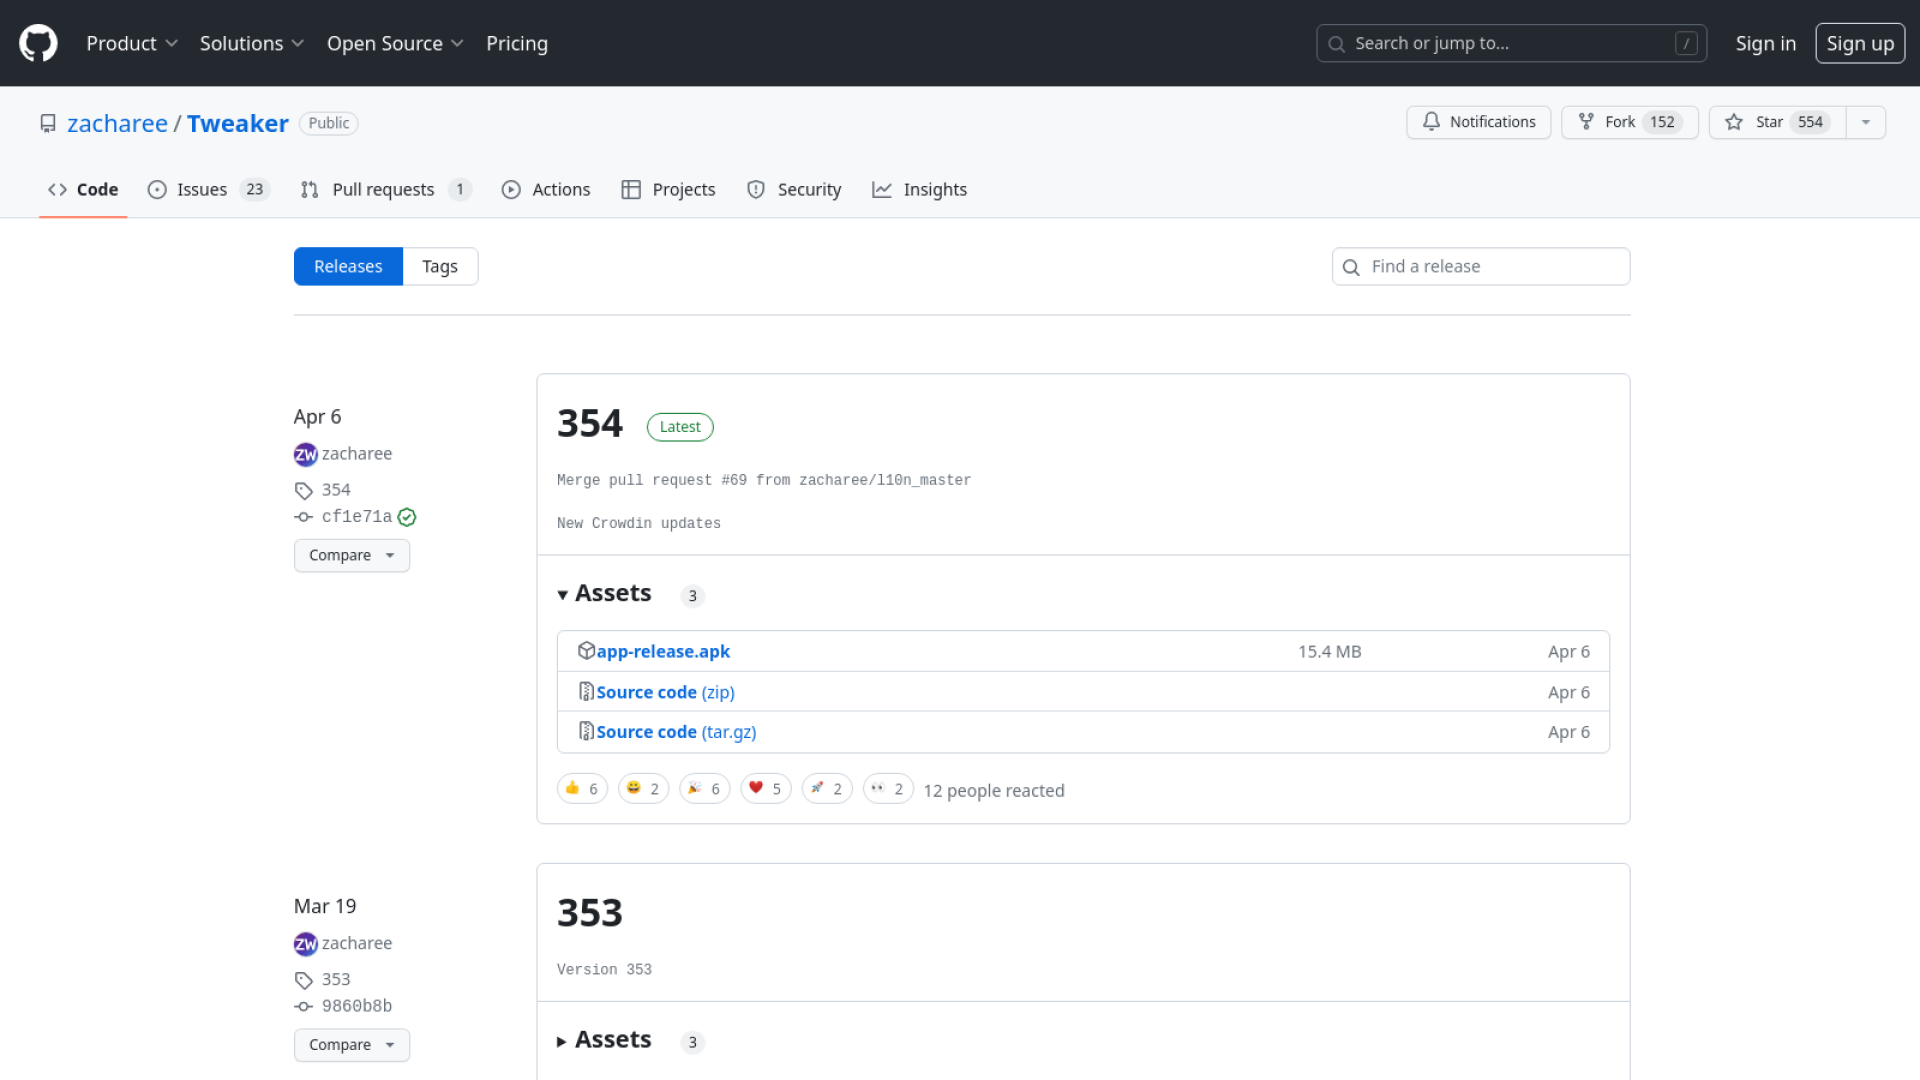Open the star list dropdown arrow
This screenshot has height=1080, width=1920.
click(x=1865, y=122)
